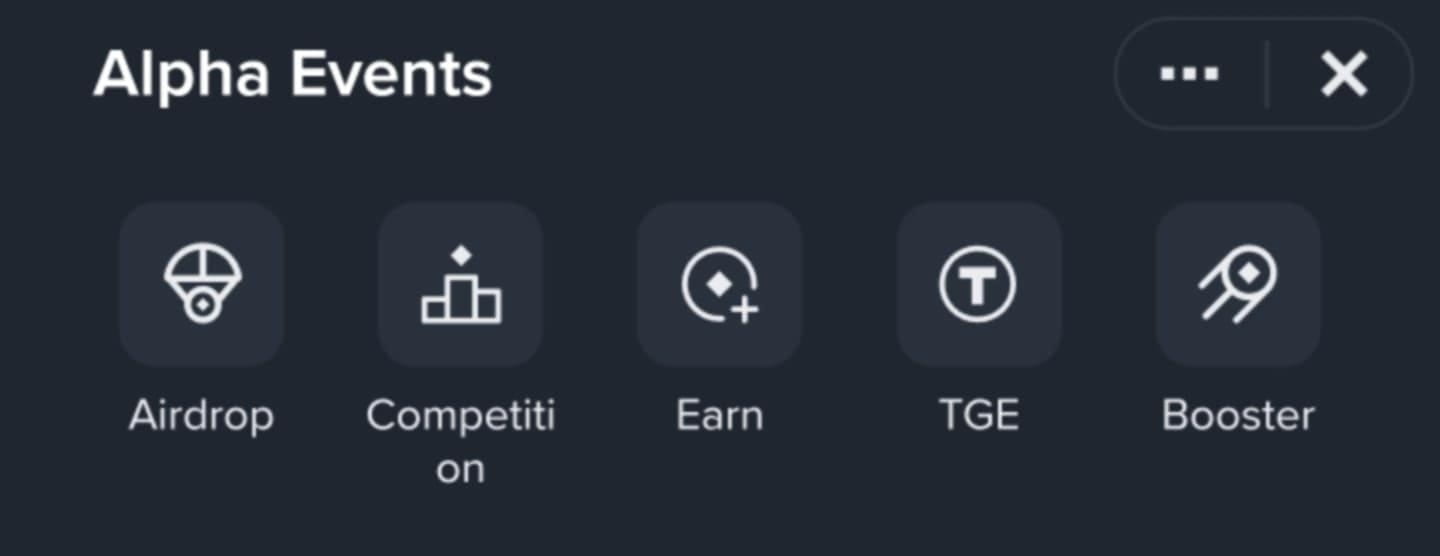Image resolution: width=1440 pixels, height=556 pixels.
Task: Open the Airdrop parachute icon
Action: click(x=202, y=284)
